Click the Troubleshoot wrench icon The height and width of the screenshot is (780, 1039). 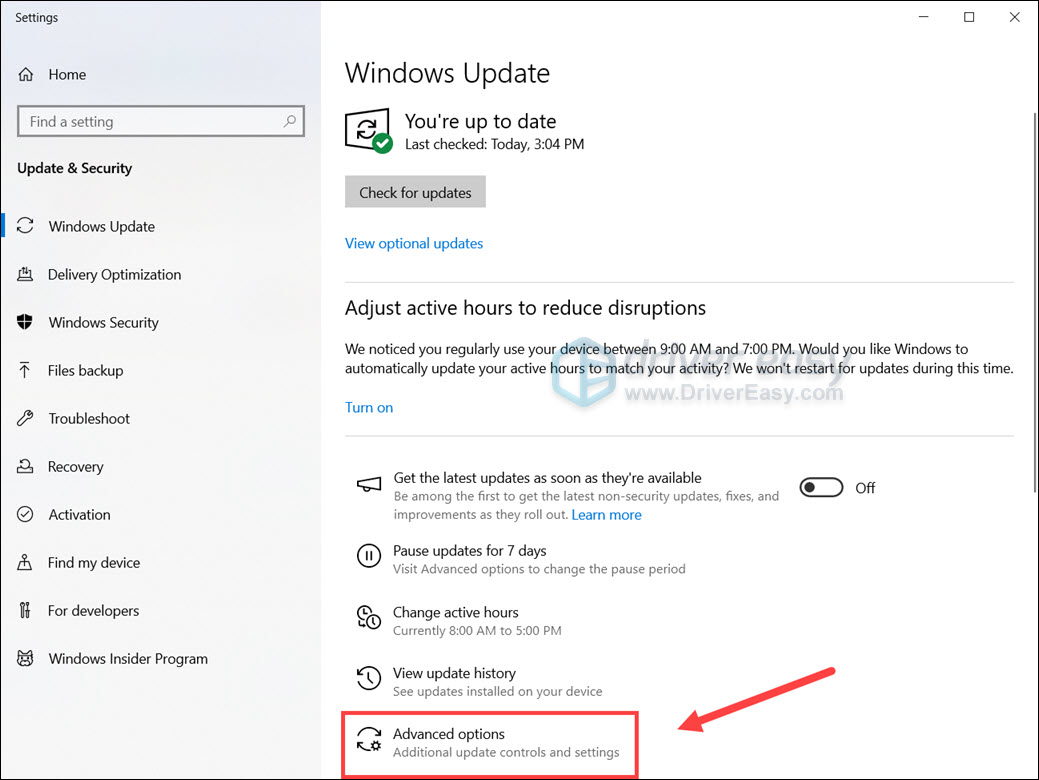pos(26,419)
